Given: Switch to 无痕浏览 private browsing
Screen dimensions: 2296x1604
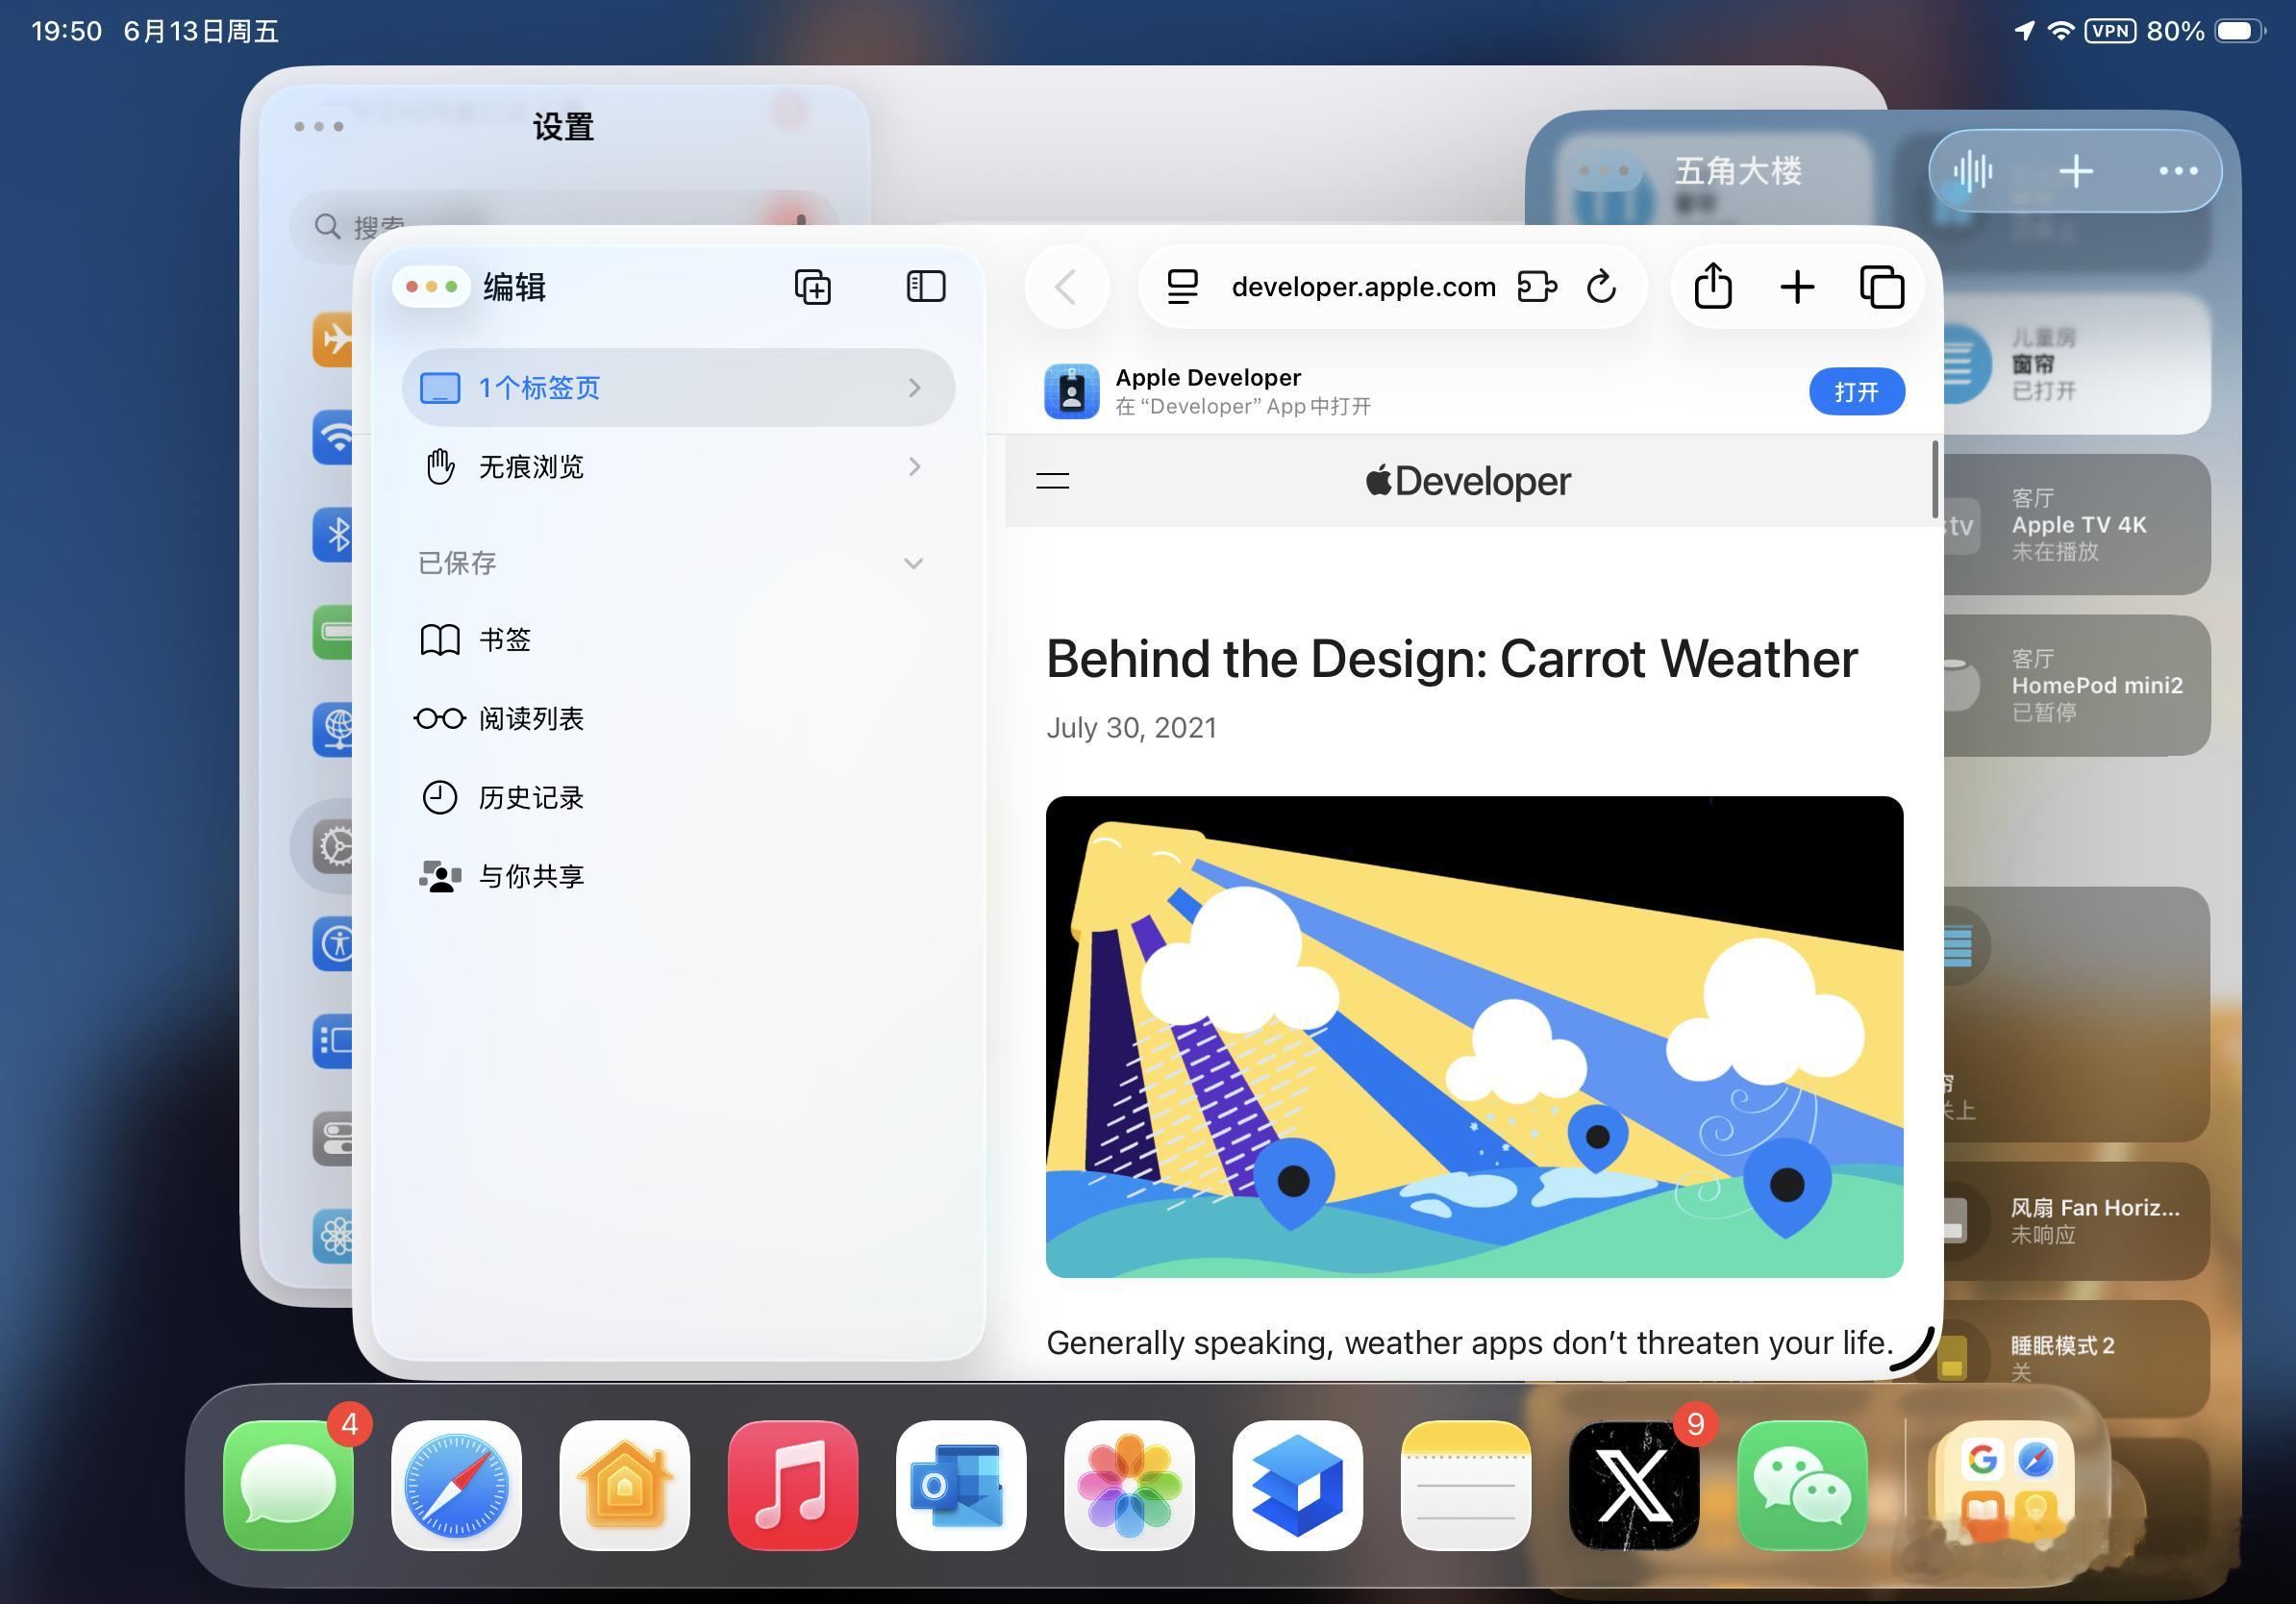Looking at the screenshot, I should coord(678,467).
